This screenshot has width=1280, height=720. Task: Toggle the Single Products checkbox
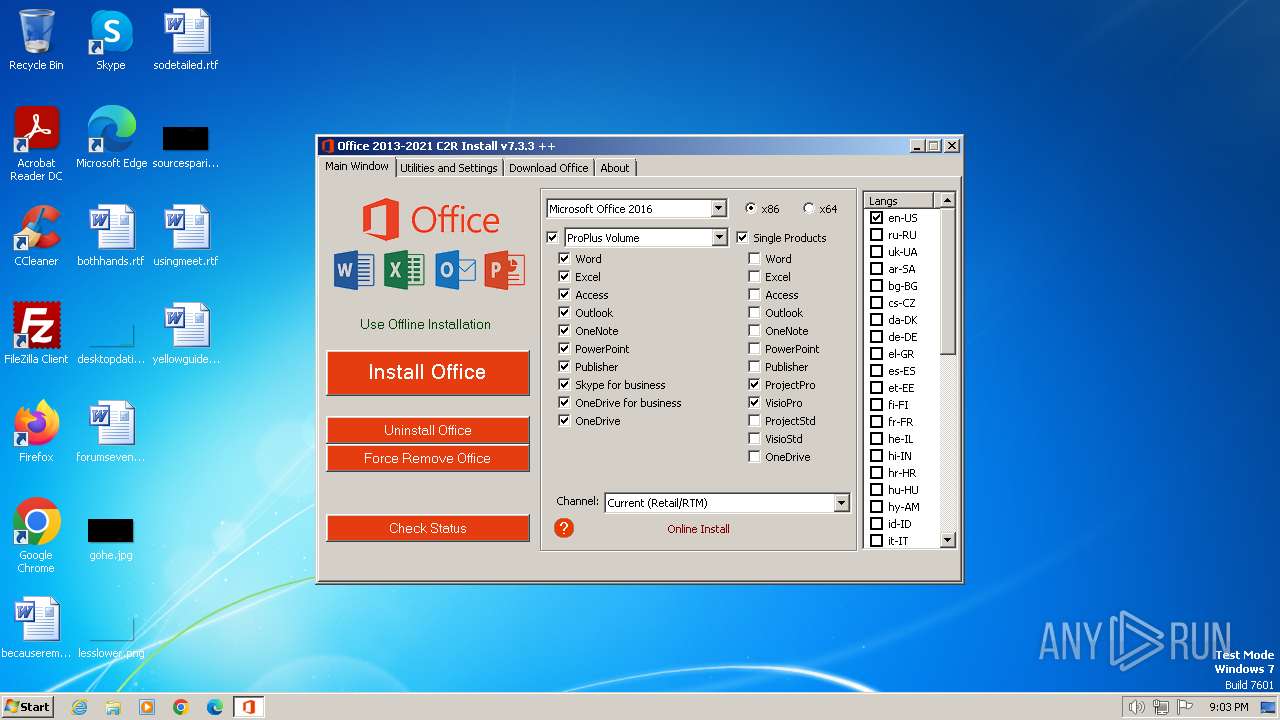[743, 238]
